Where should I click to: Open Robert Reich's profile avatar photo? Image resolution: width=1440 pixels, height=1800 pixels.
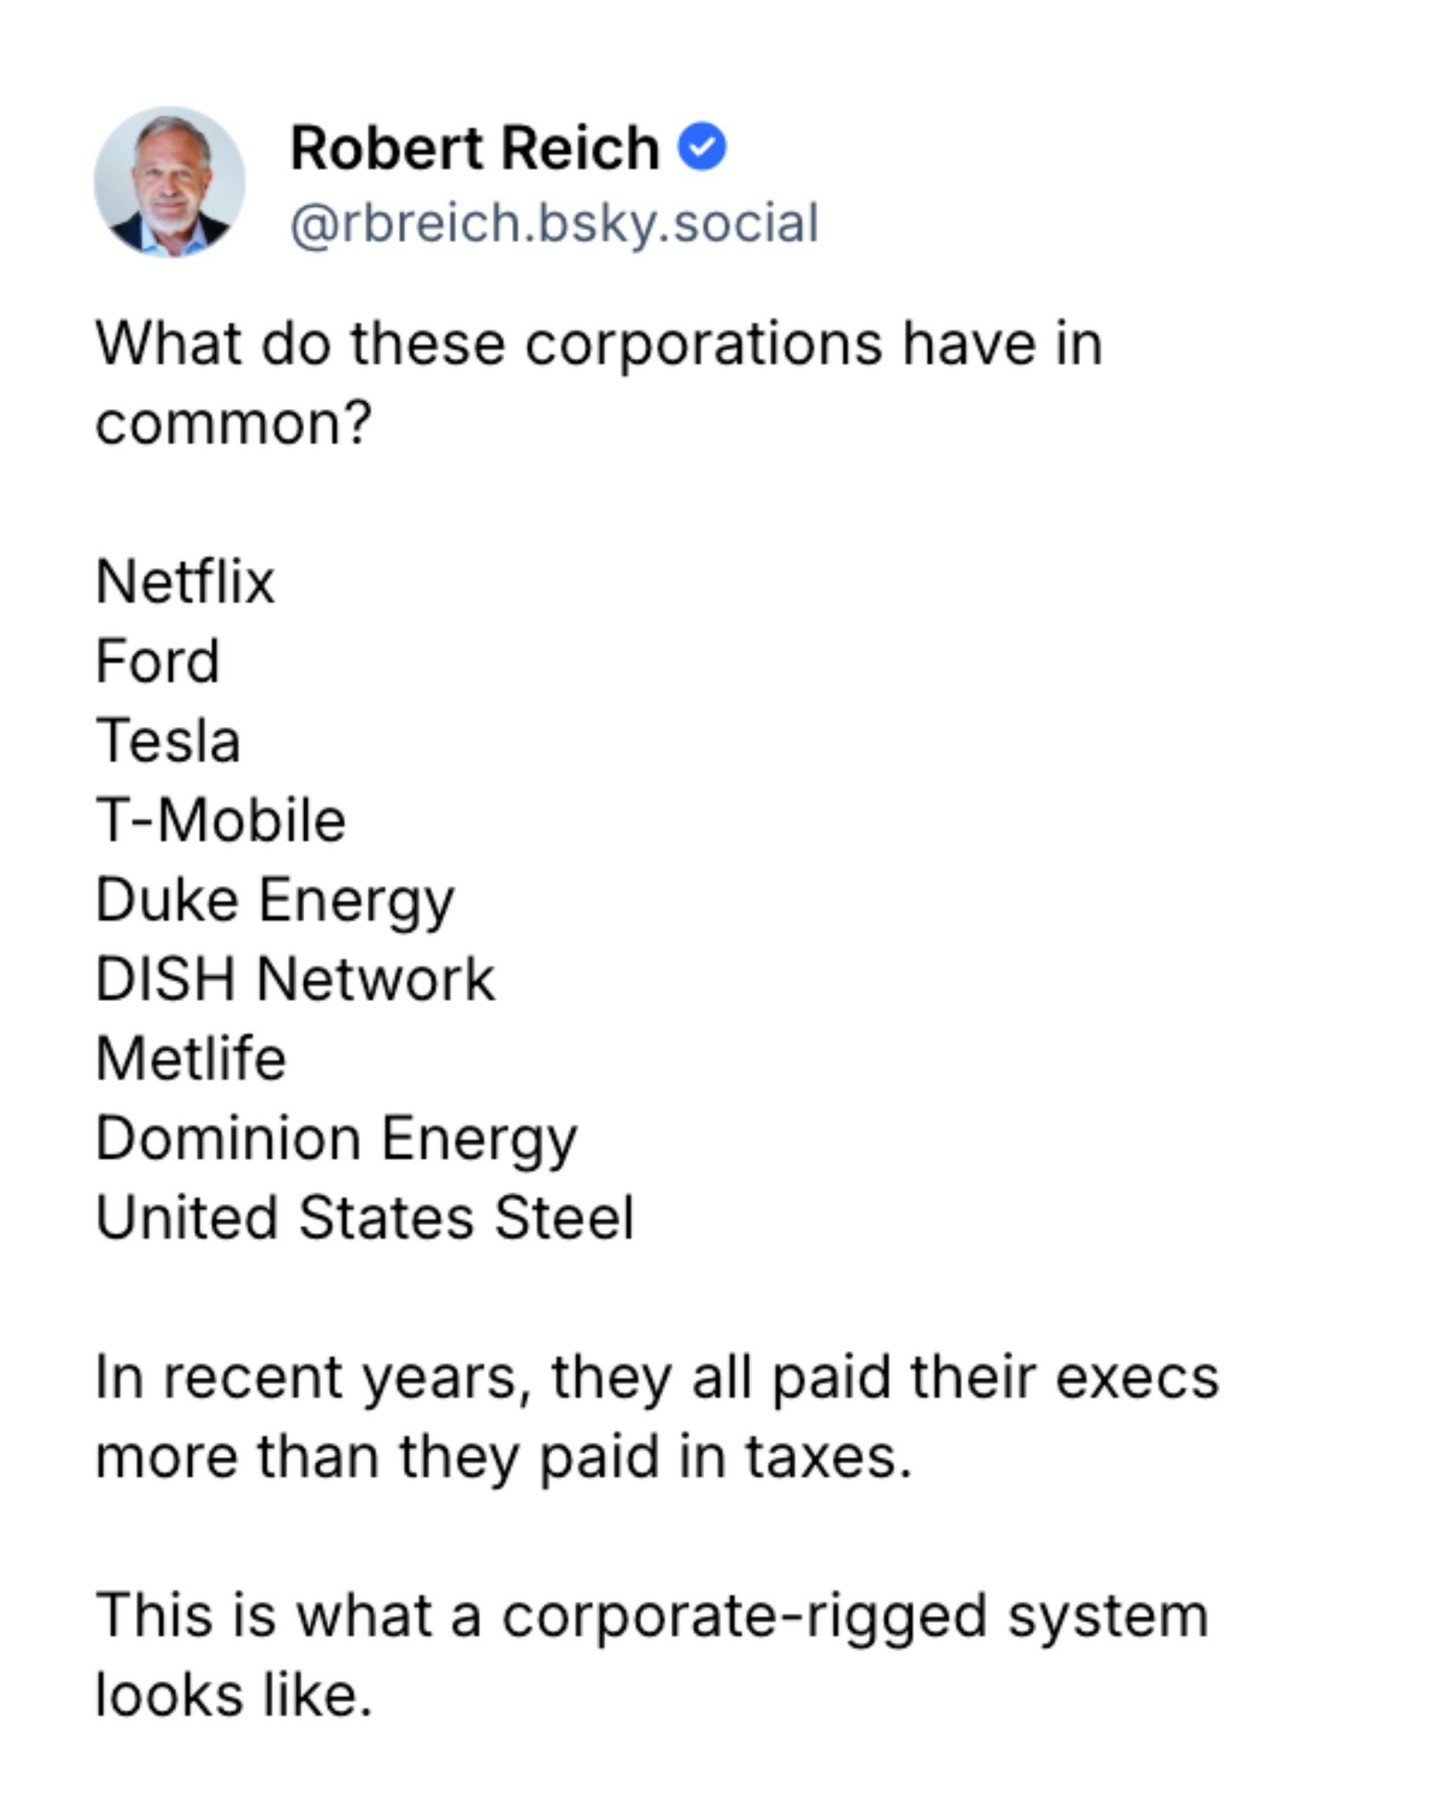[169, 182]
